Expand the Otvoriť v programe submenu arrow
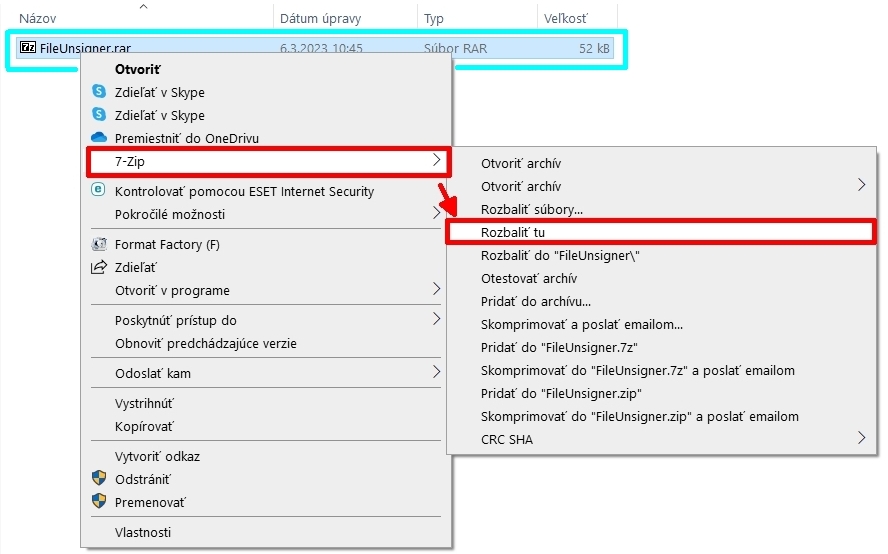Screen dimensions: 888x554 pos(436,290)
